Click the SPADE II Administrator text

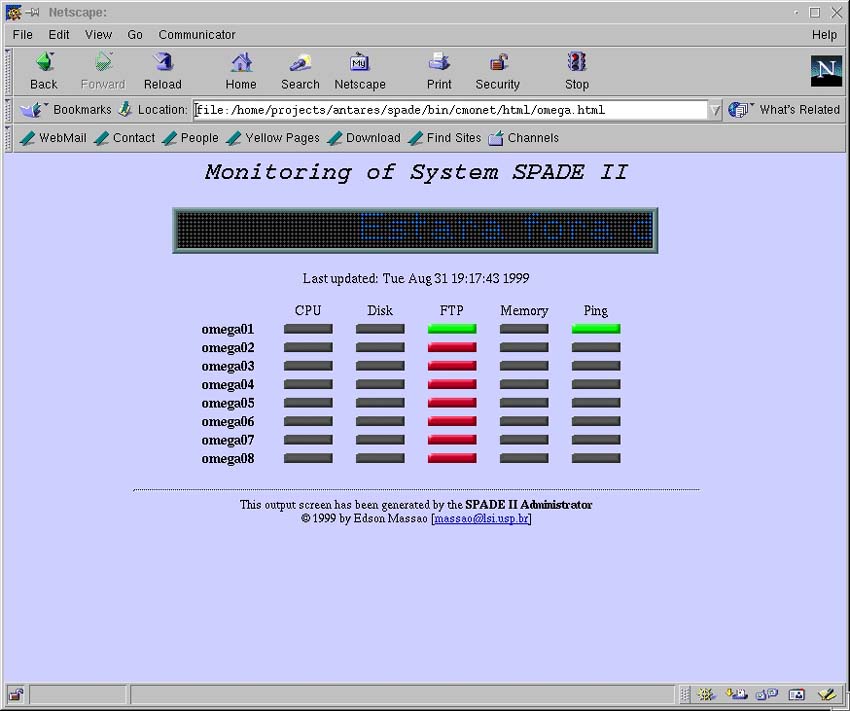click(529, 505)
